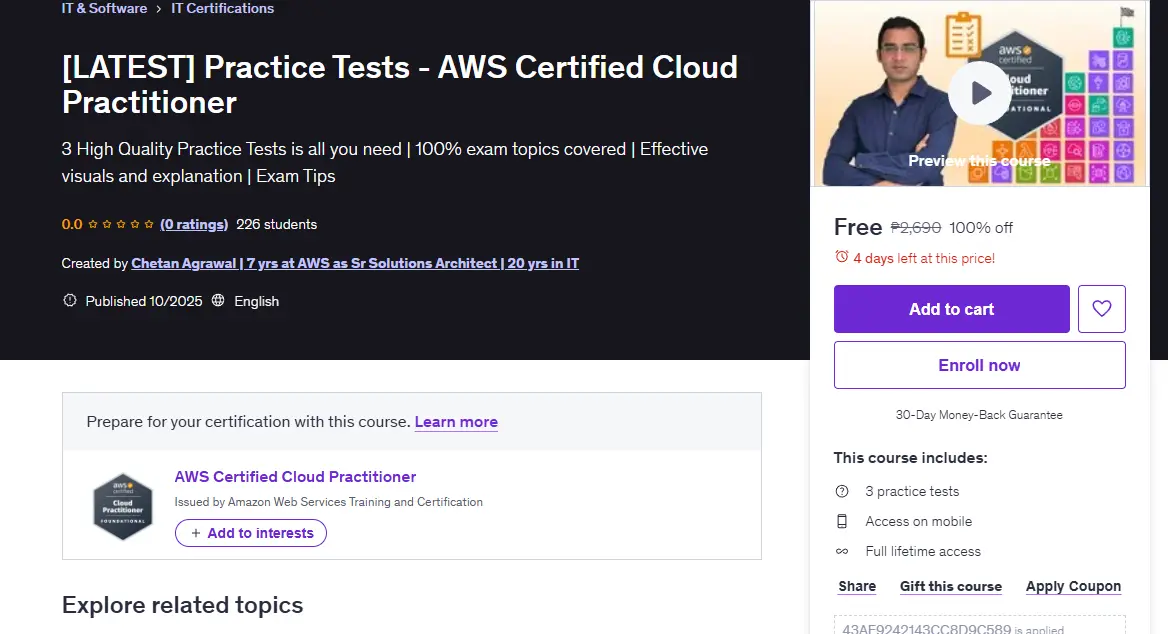Screen dimensions: 1168x634
Task: Click the applied coupon code box
Action: click(x=980, y=625)
